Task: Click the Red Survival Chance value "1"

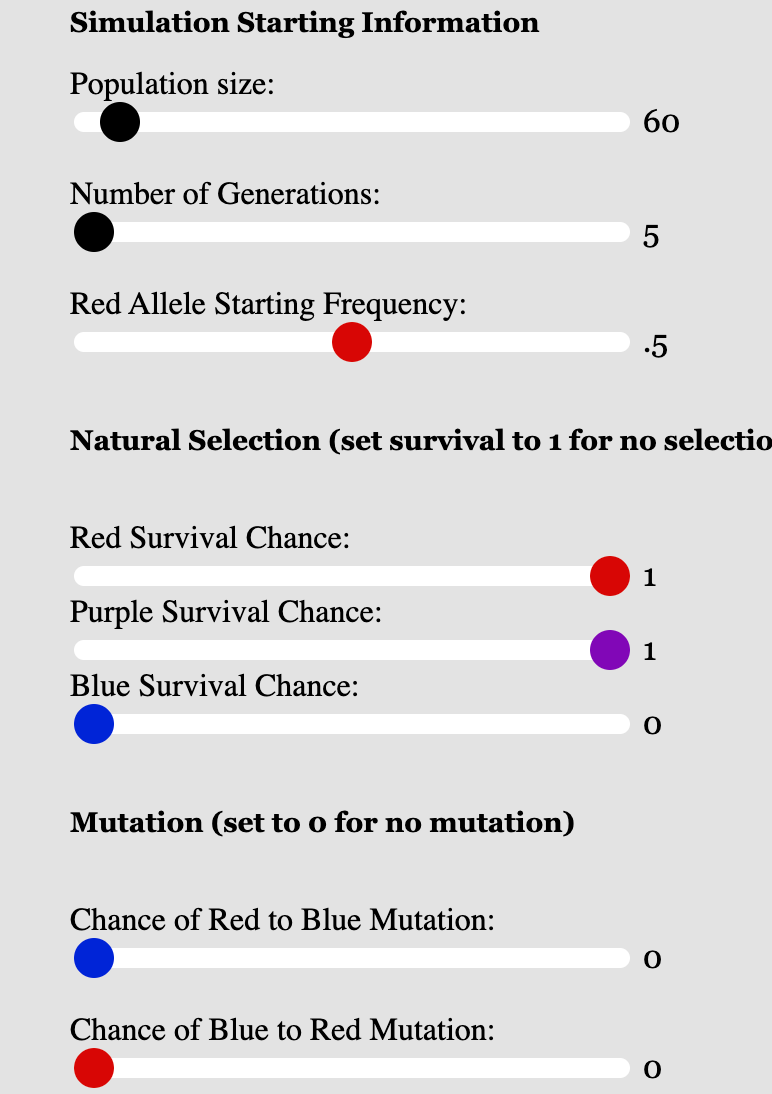Action: click(650, 577)
